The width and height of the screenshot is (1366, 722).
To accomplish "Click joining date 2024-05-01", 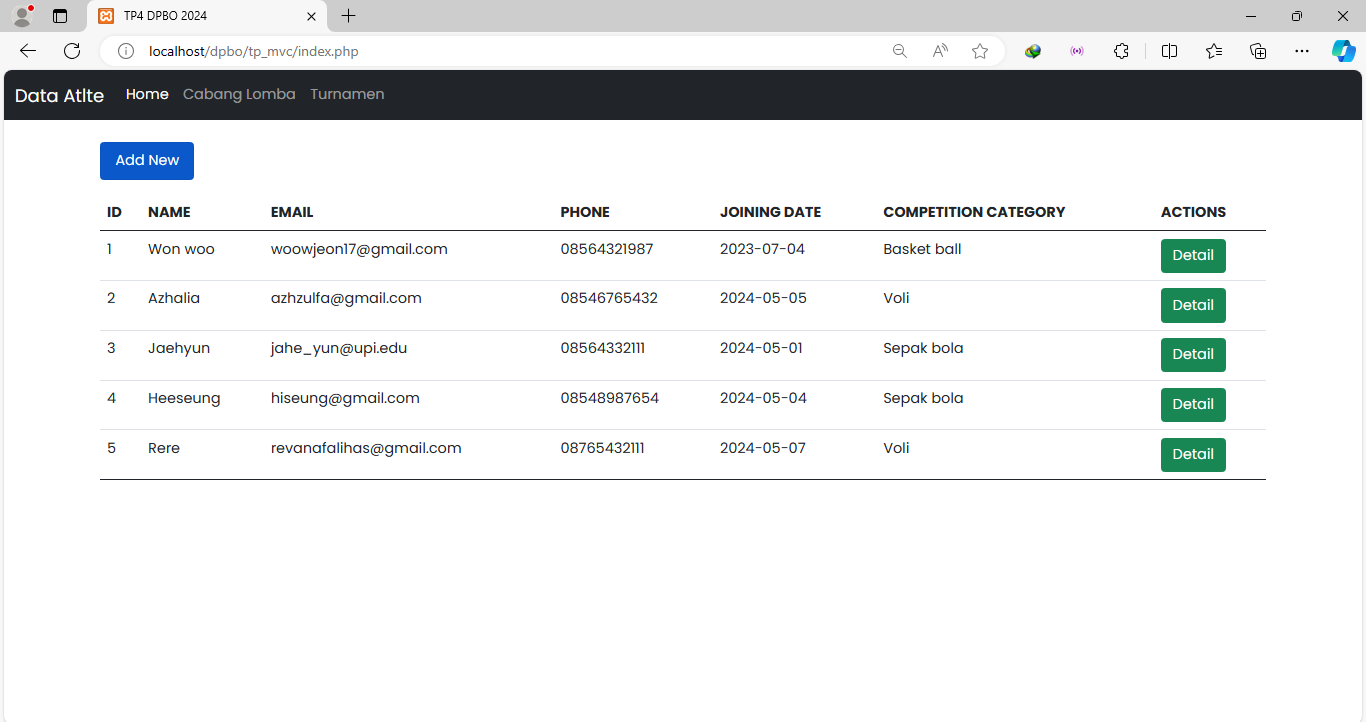I will [x=761, y=348].
